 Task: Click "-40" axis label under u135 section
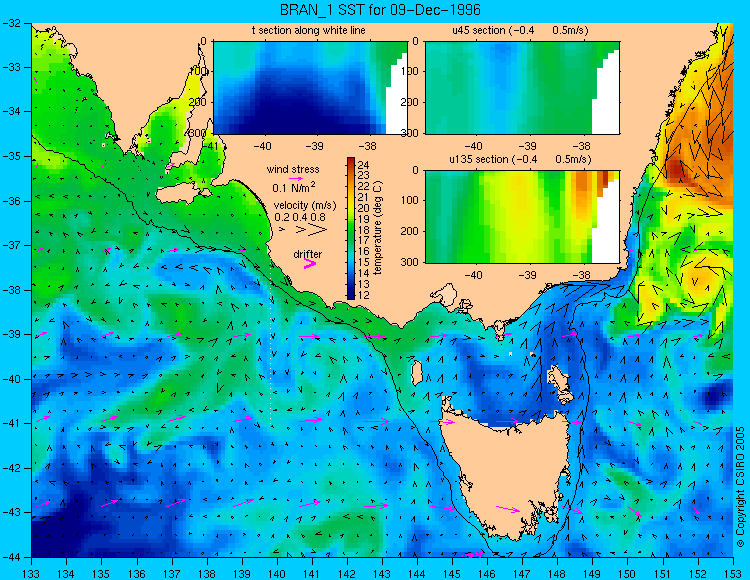[473, 275]
